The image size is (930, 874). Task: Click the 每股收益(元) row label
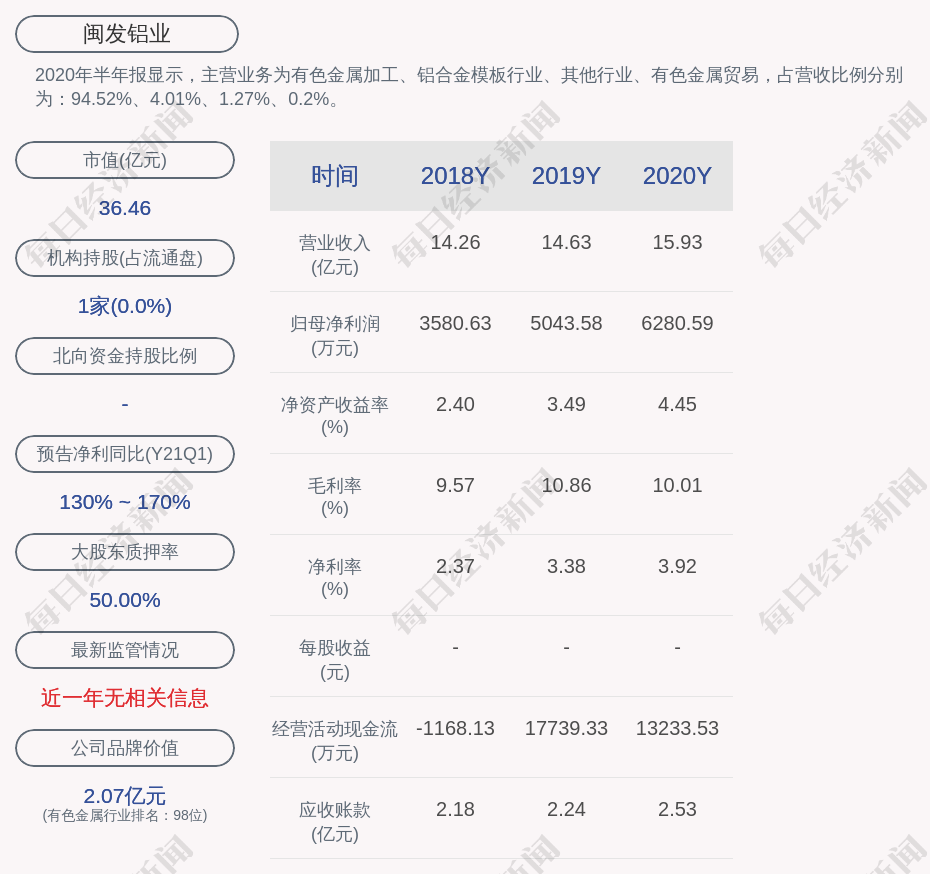(335, 660)
